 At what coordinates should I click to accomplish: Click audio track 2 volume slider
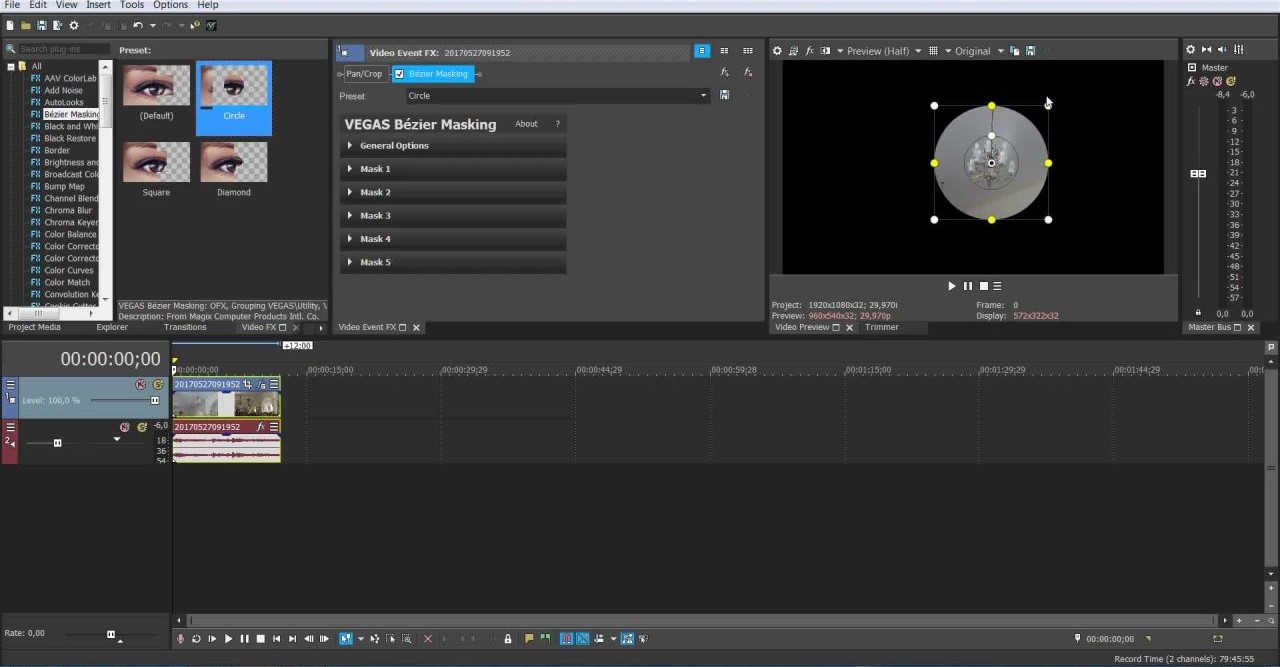click(x=57, y=442)
